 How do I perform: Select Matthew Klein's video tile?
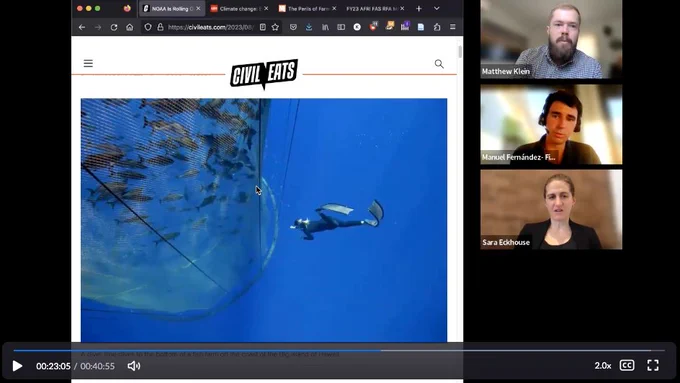551,39
